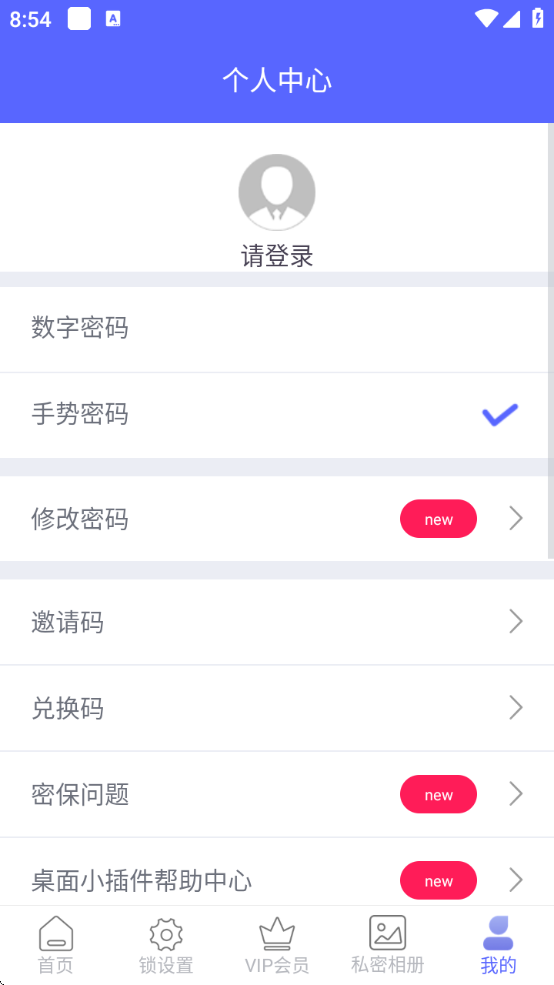Screen dimensions: 554x985
Task: Select the 我的 person icon
Action: coord(498,933)
